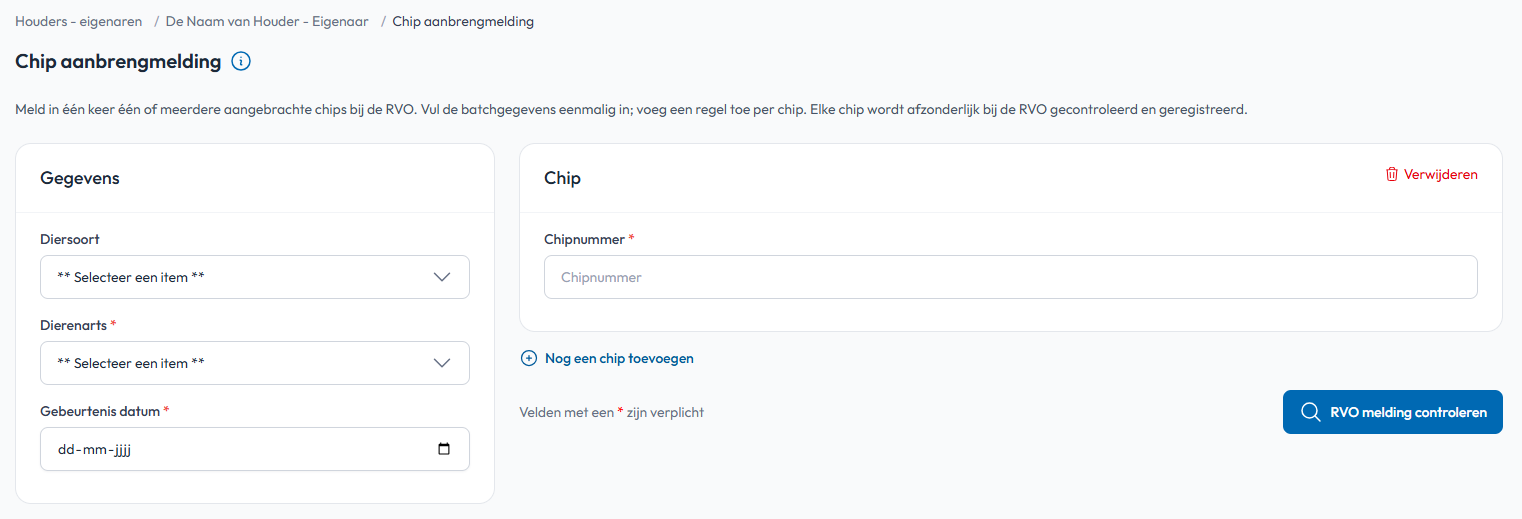The width and height of the screenshot is (1522, 519).
Task: Click the Chip panel heading
Action: coord(562,178)
